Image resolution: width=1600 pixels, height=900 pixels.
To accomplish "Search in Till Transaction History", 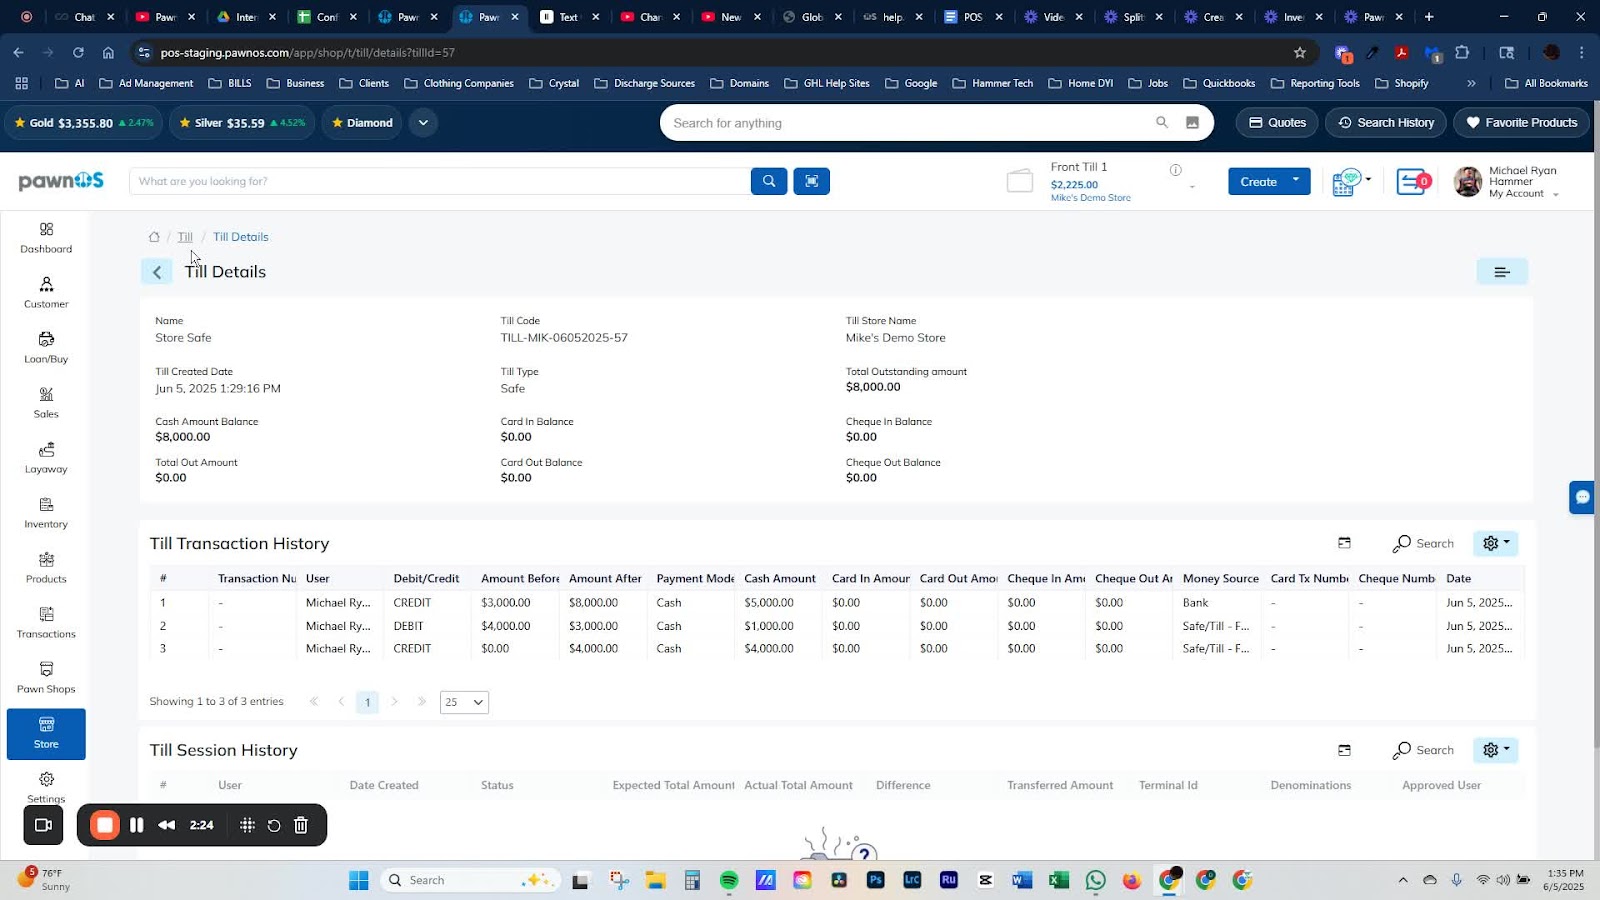I will click(1424, 543).
